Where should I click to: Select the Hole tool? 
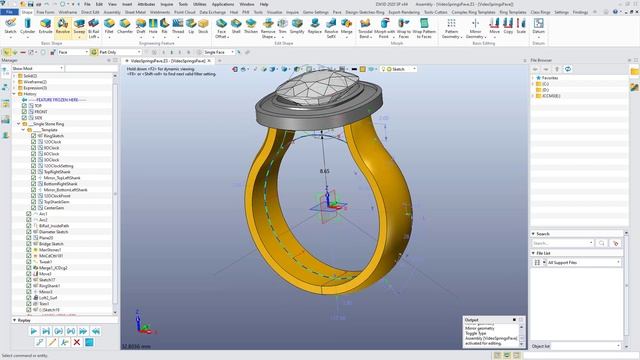point(153,27)
